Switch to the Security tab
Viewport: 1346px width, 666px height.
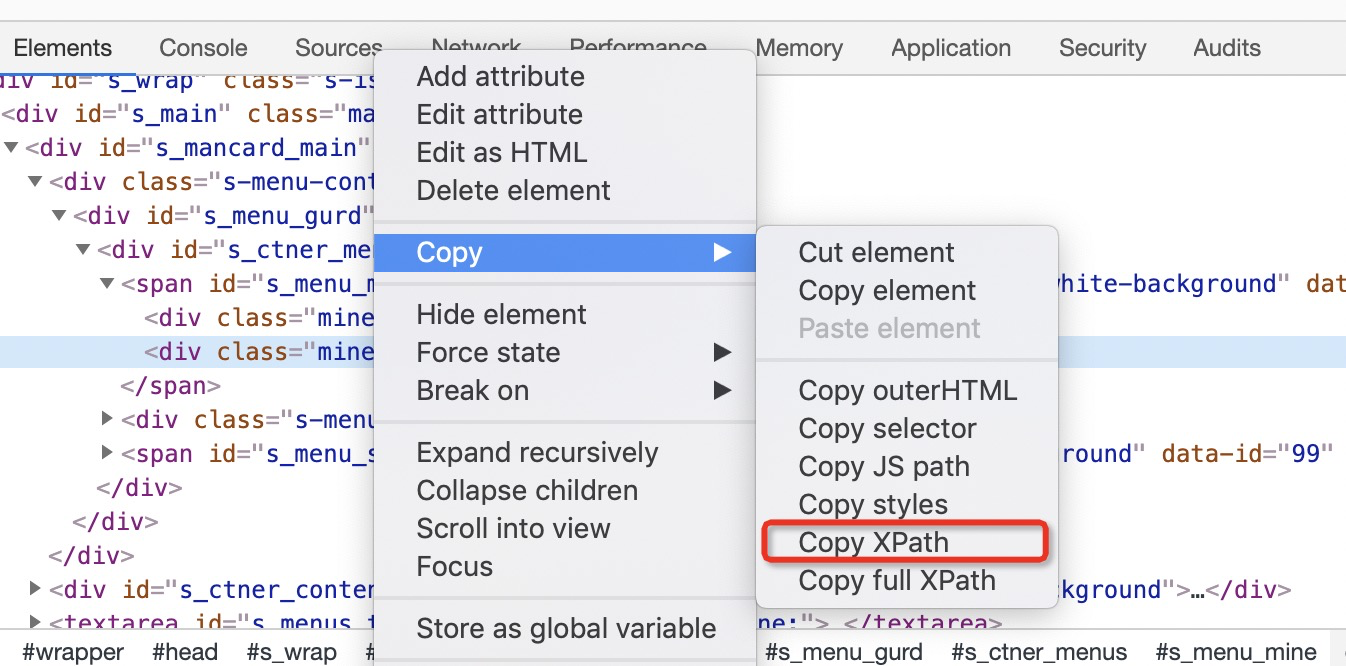(1102, 48)
